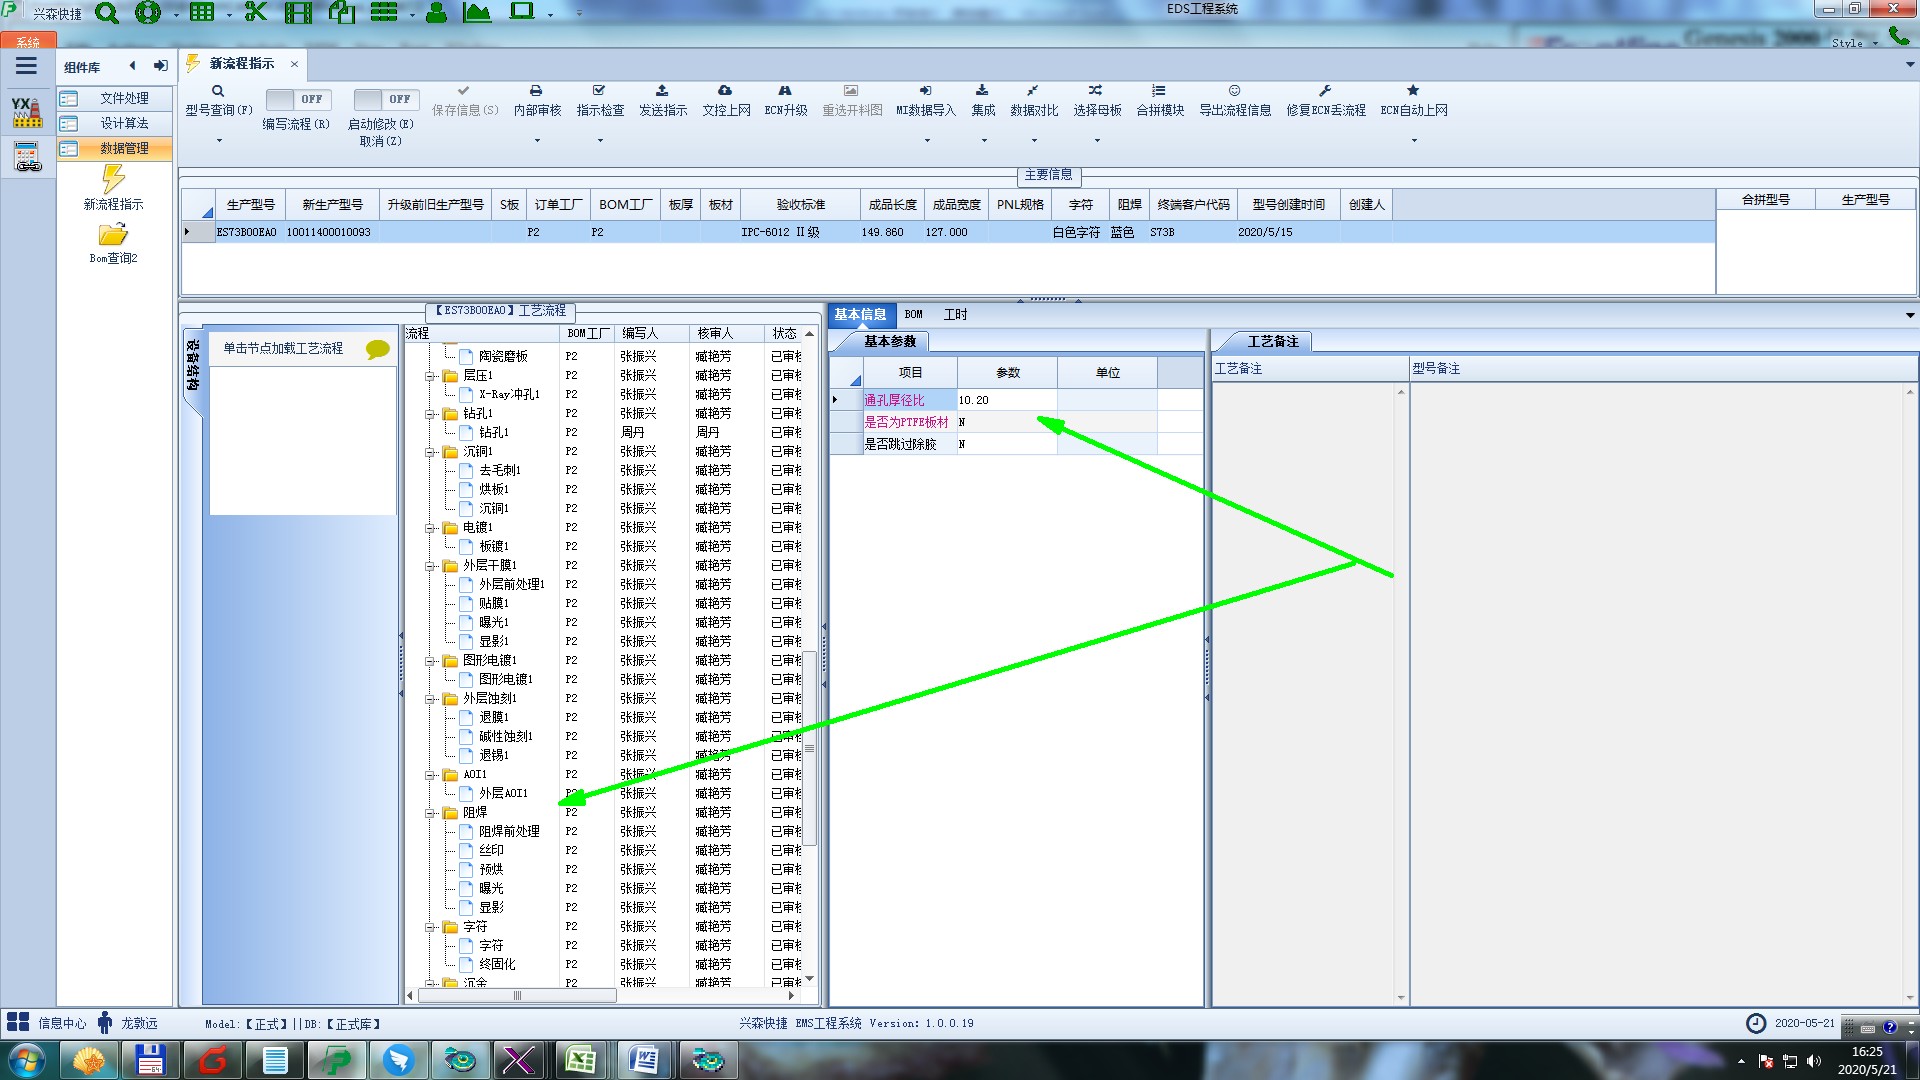Click the 数据对比 compare icon

[1033, 91]
